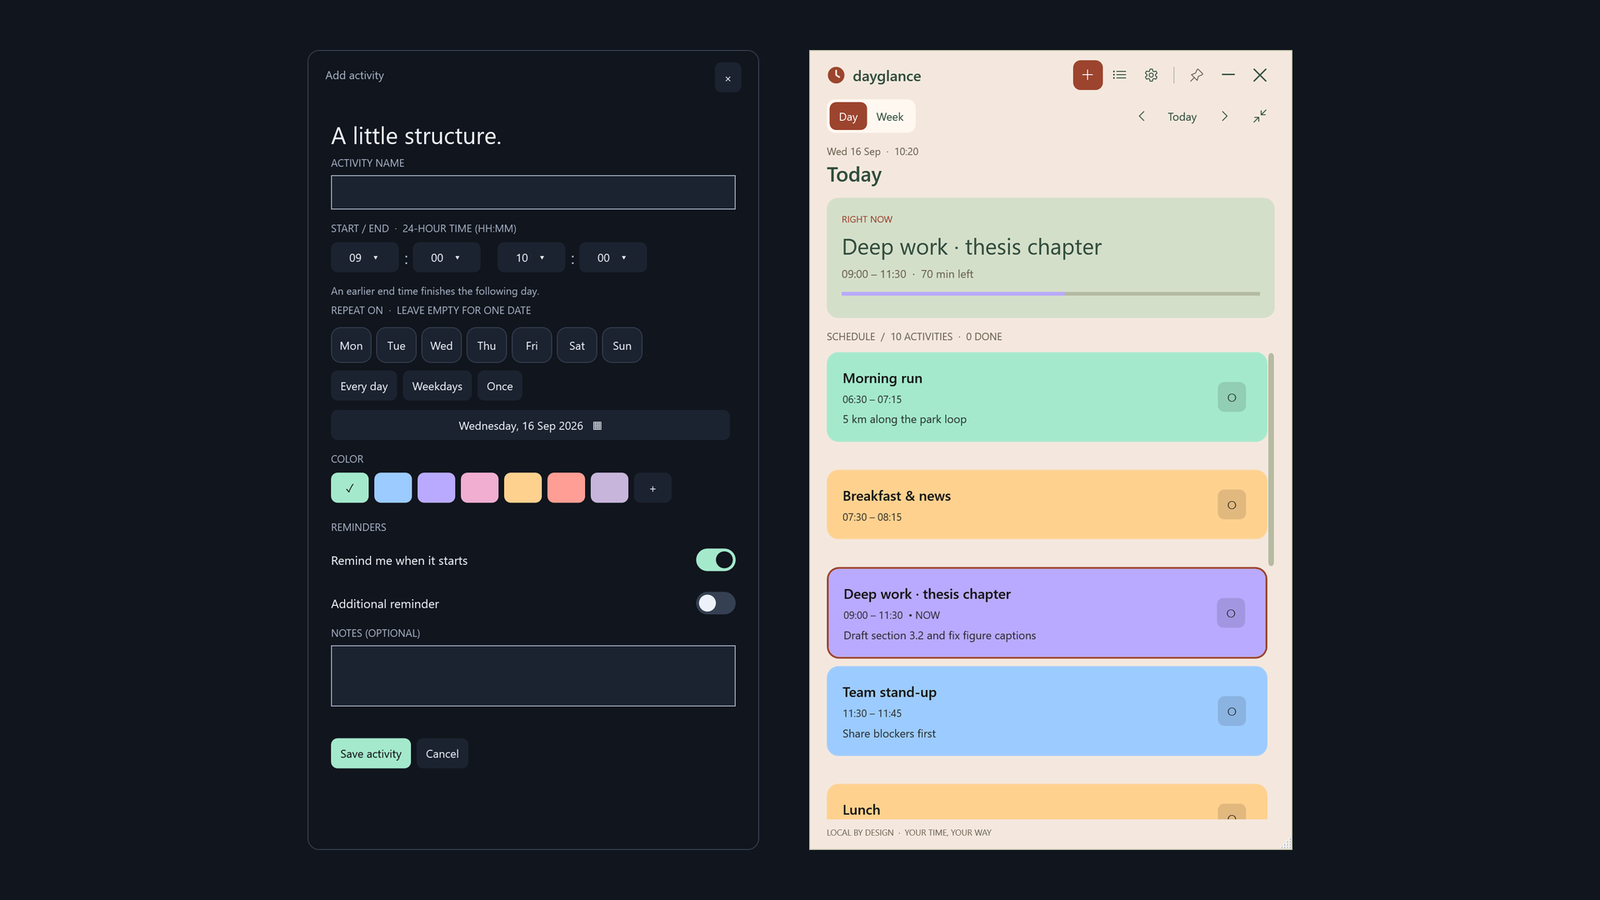This screenshot has width=1600, height=900.
Task: Click the Activity name input field
Action: (533, 192)
